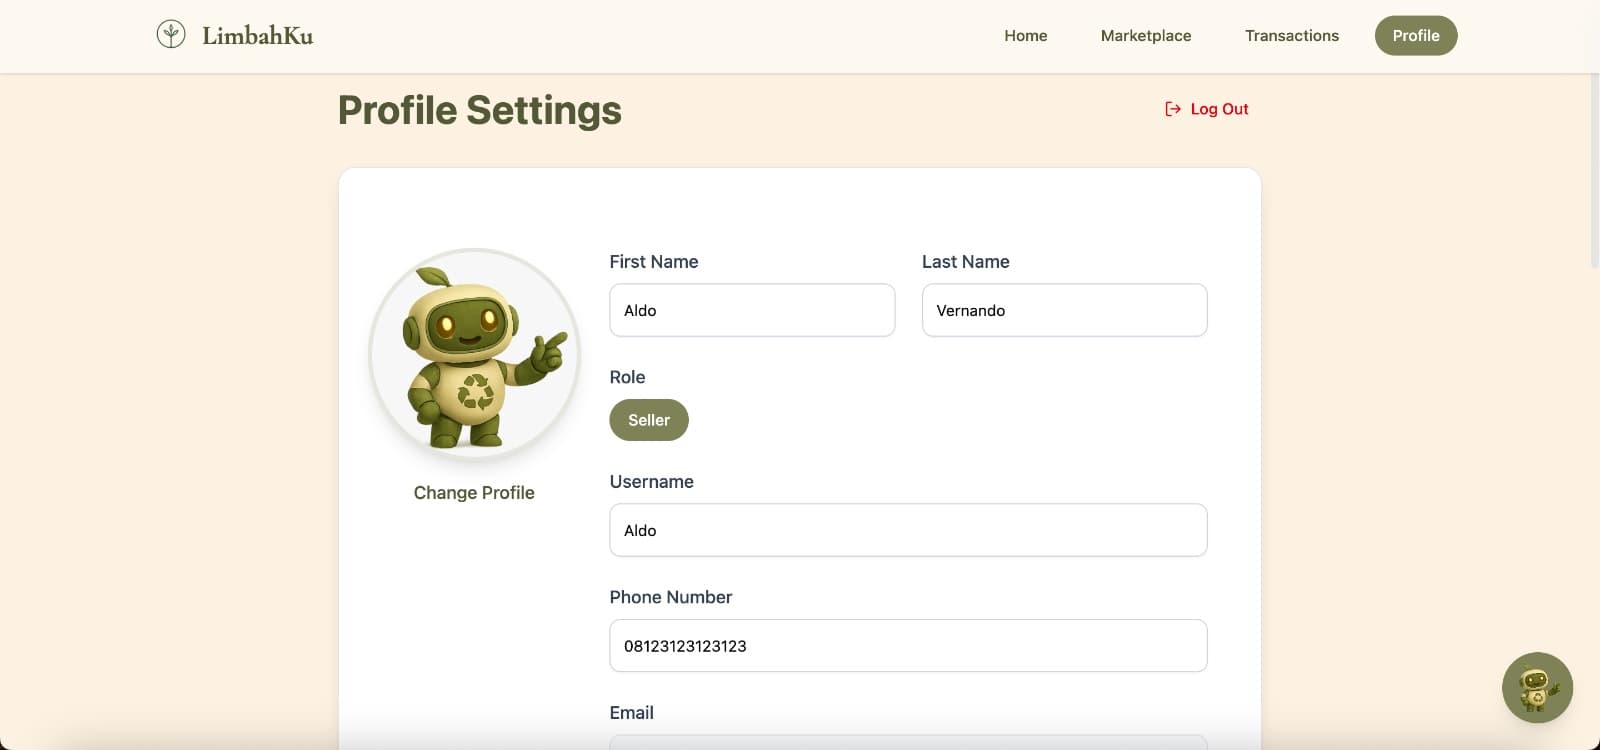Image resolution: width=1600 pixels, height=750 pixels.
Task: Open the floating robot chatbot button
Action: pos(1537,688)
